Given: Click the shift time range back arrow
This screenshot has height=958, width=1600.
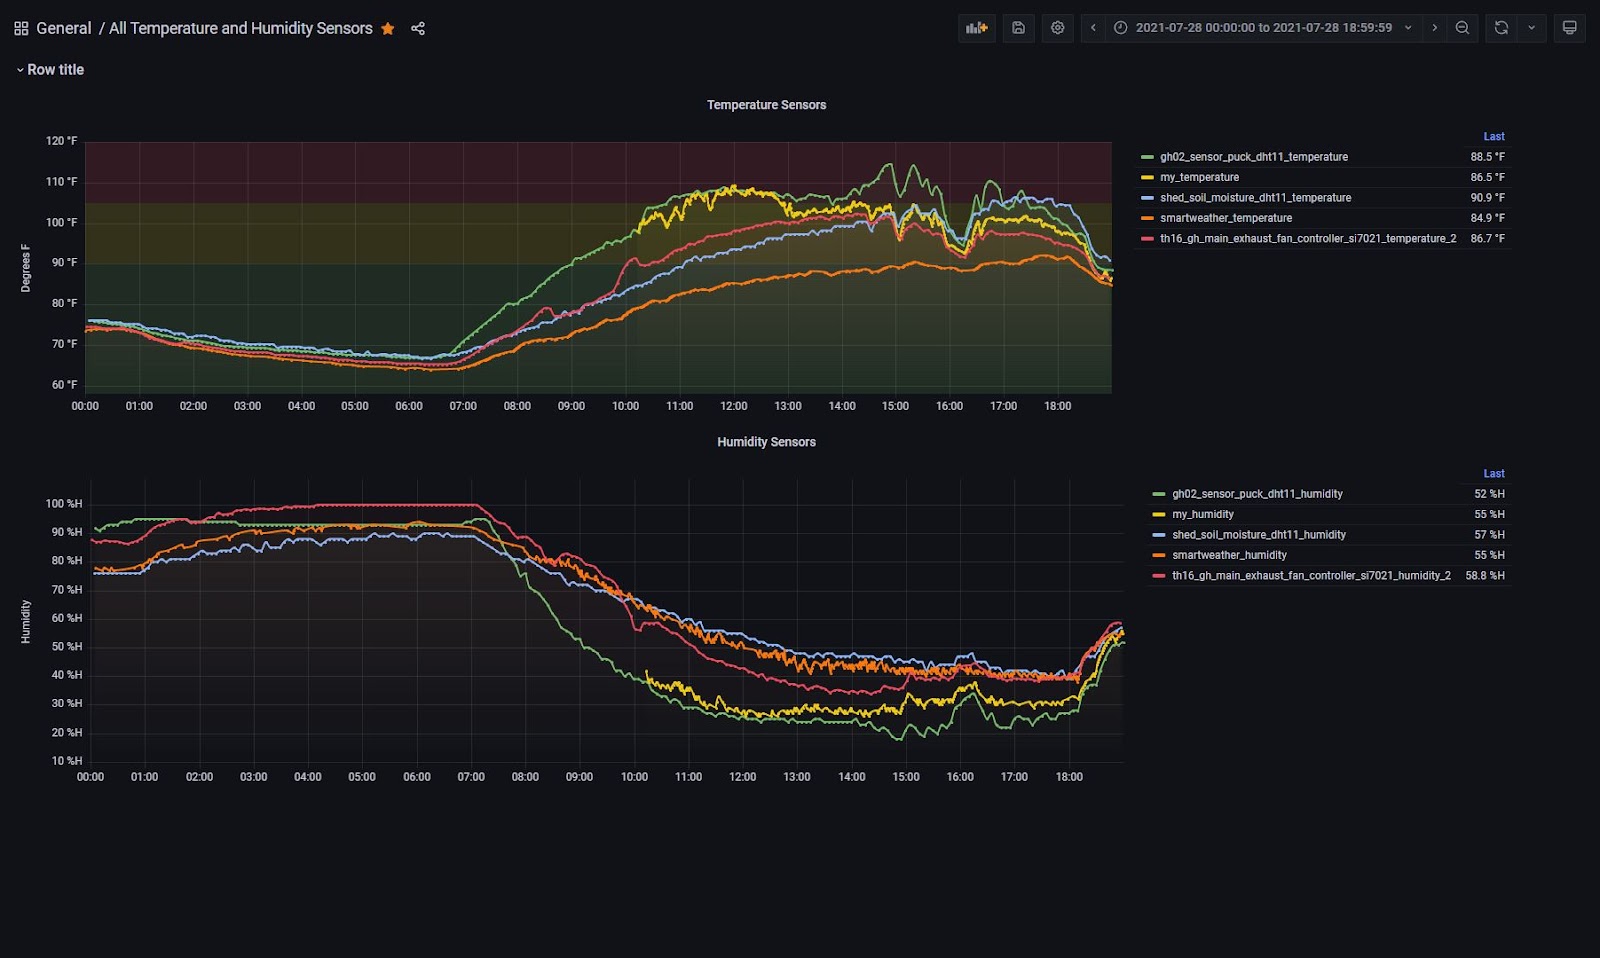Looking at the screenshot, I should click(x=1092, y=27).
